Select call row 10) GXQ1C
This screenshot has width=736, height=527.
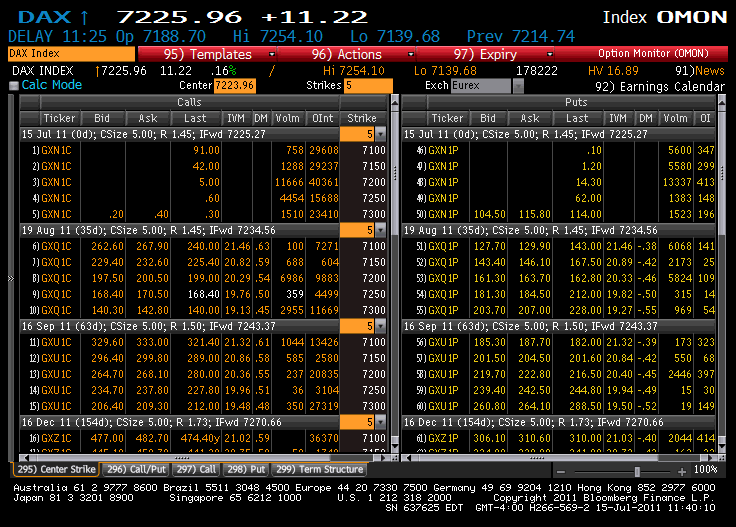[203, 310]
